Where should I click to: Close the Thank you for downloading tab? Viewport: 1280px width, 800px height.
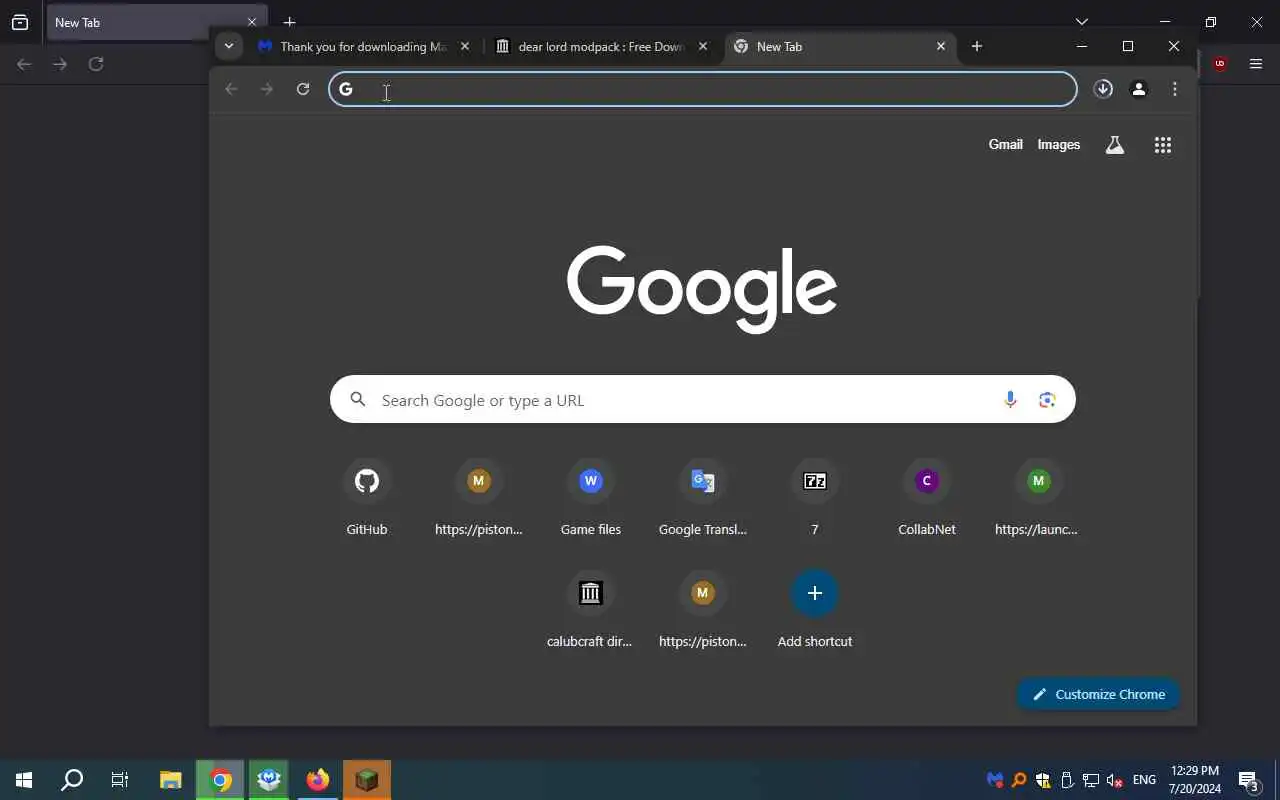tap(465, 46)
